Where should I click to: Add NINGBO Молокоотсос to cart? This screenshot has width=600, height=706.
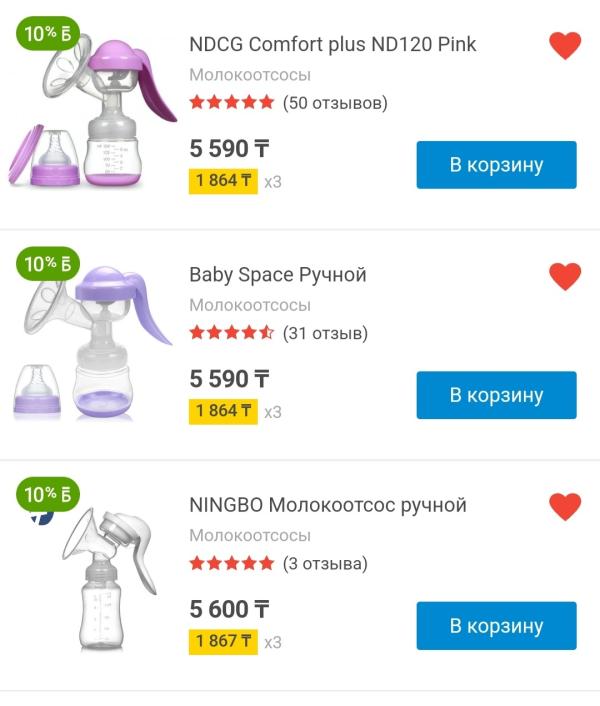tap(496, 626)
